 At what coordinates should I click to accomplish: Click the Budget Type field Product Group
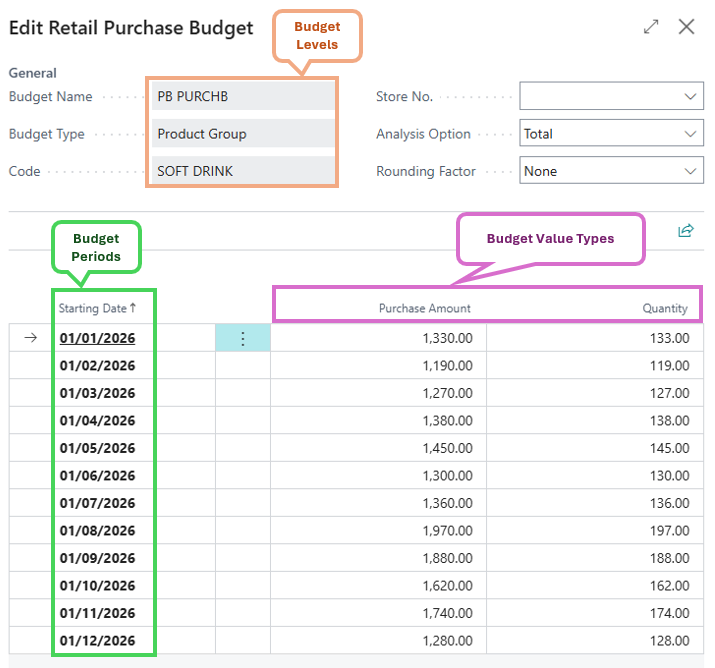coord(243,134)
